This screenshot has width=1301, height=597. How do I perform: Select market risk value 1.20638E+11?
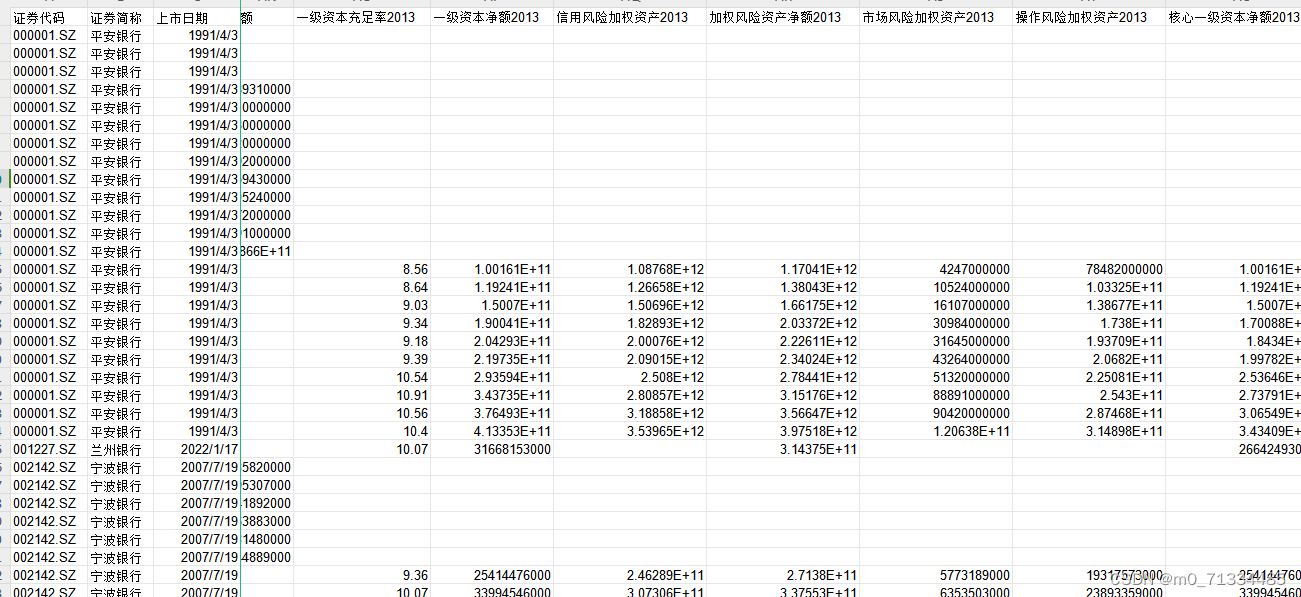pyautogui.click(x=936, y=431)
